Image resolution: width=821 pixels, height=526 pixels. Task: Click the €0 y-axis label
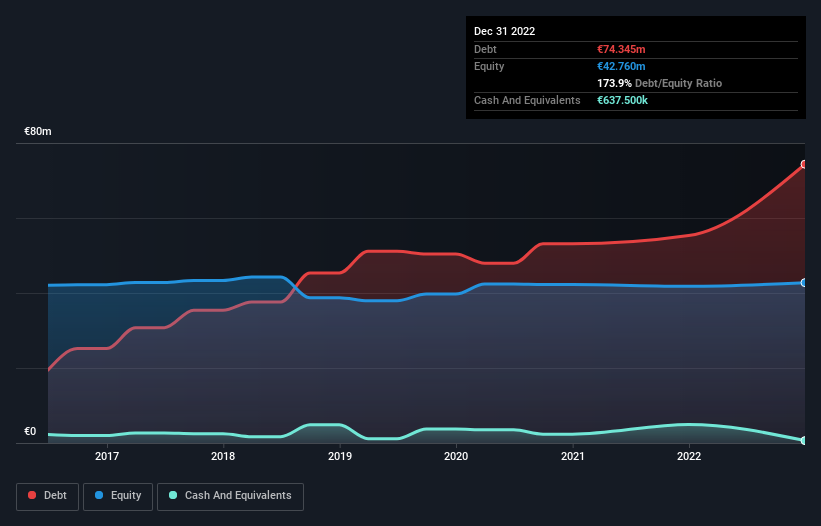tap(30, 431)
